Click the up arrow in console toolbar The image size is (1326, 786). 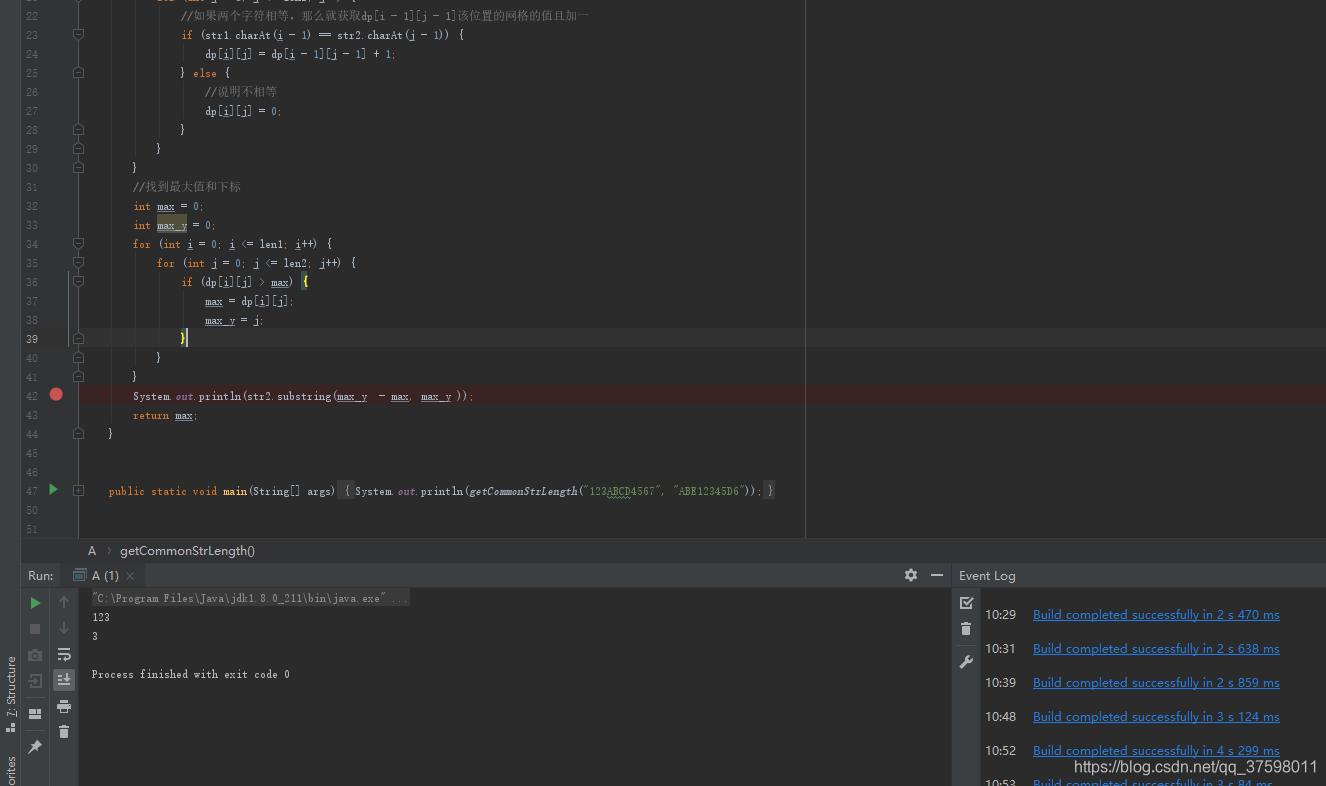(64, 602)
